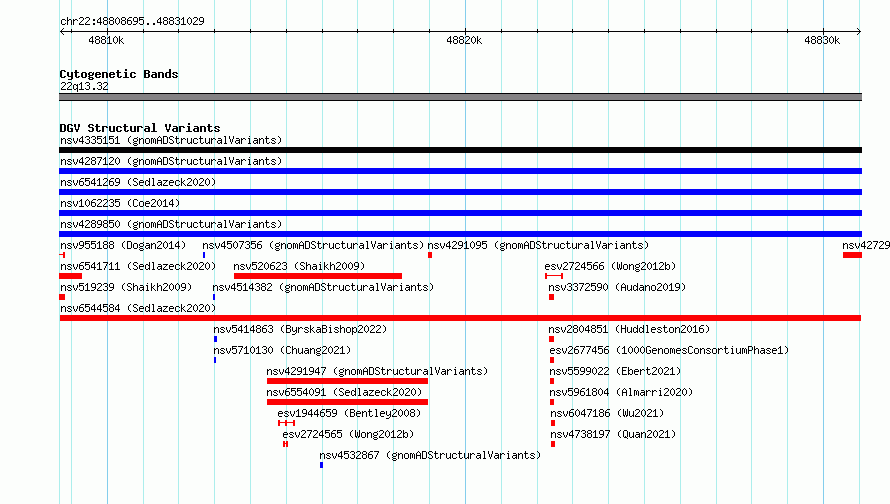This screenshot has height=504, width=890.
Task: Open nsv4287120 gnomADStructuralVariants label
Action: pos(171,161)
